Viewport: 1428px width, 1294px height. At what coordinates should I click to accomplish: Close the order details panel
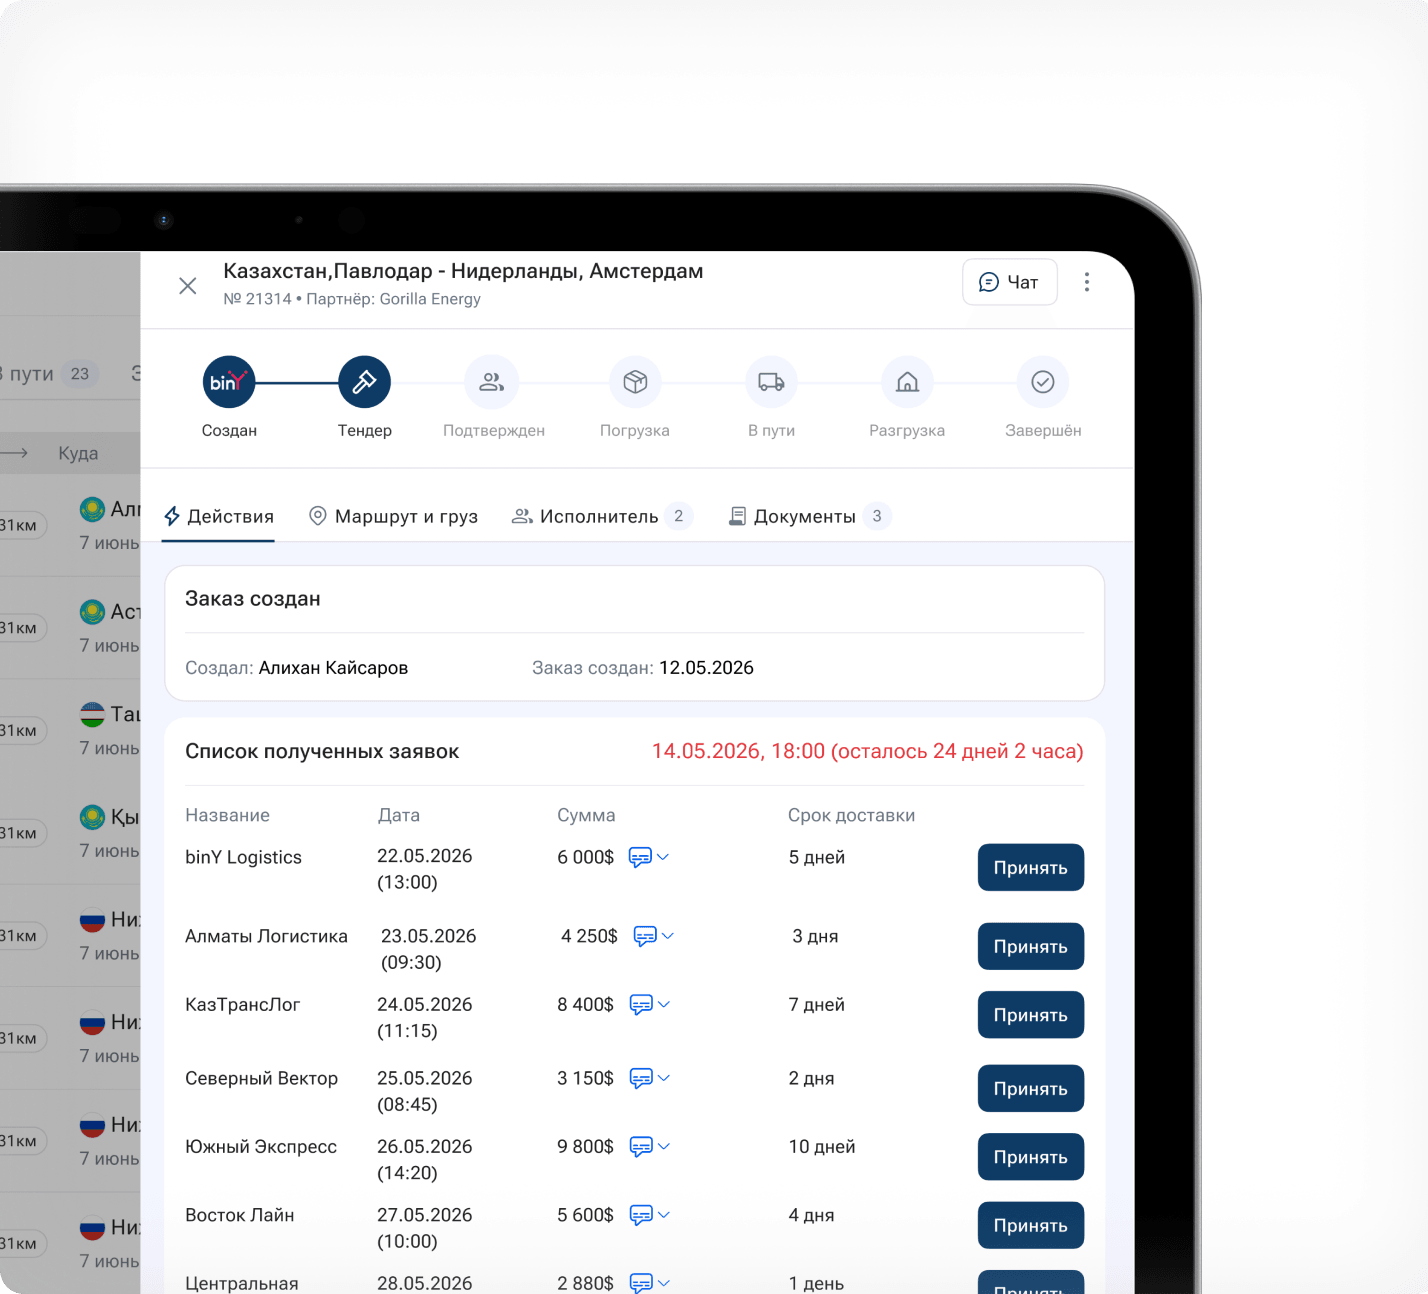tap(187, 286)
